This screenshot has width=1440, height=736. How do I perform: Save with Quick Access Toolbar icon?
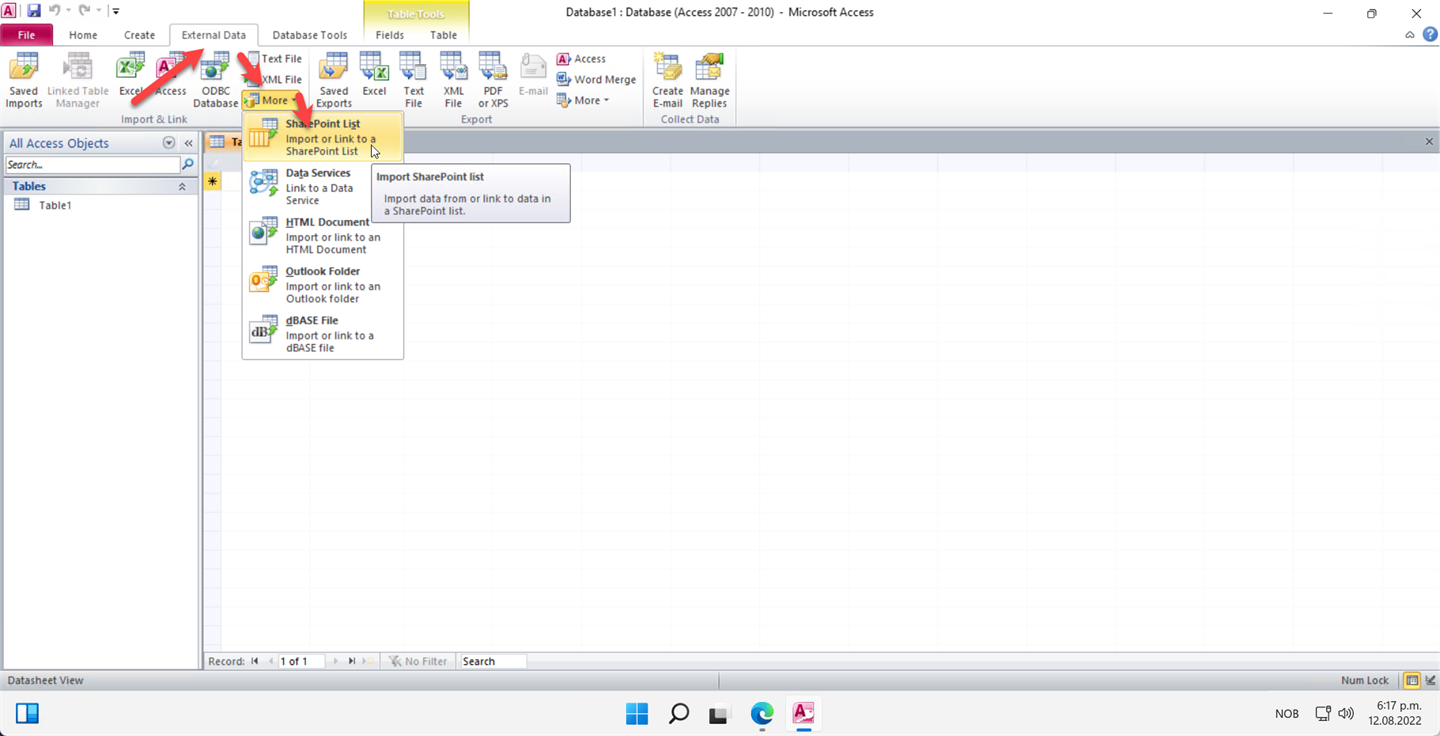(33, 12)
